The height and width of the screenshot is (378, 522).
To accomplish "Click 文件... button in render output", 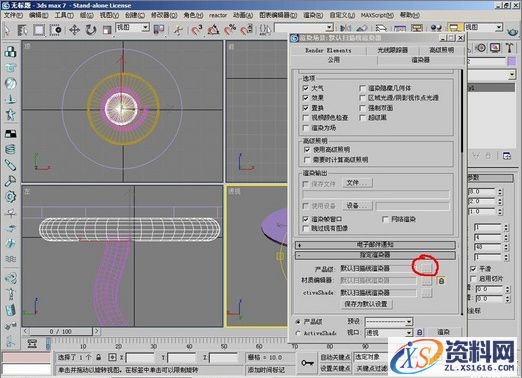I will pyautogui.click(x=357, y=183).
